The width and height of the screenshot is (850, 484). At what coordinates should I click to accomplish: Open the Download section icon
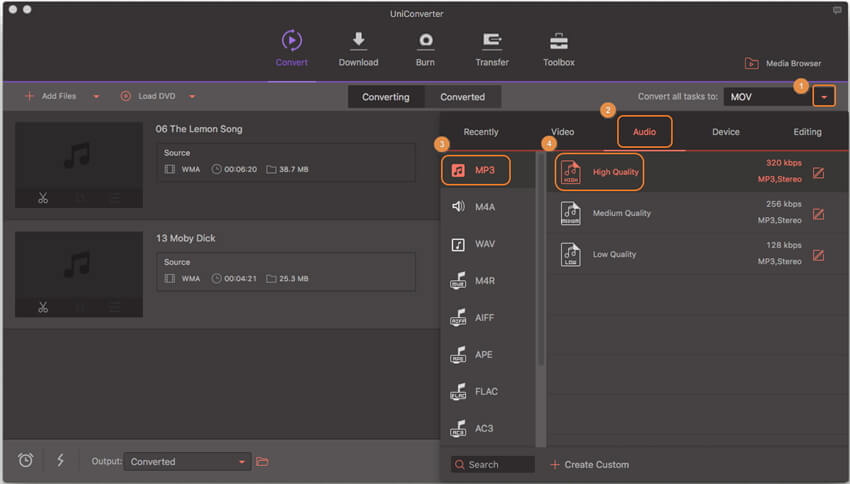(x=358, y=41)
